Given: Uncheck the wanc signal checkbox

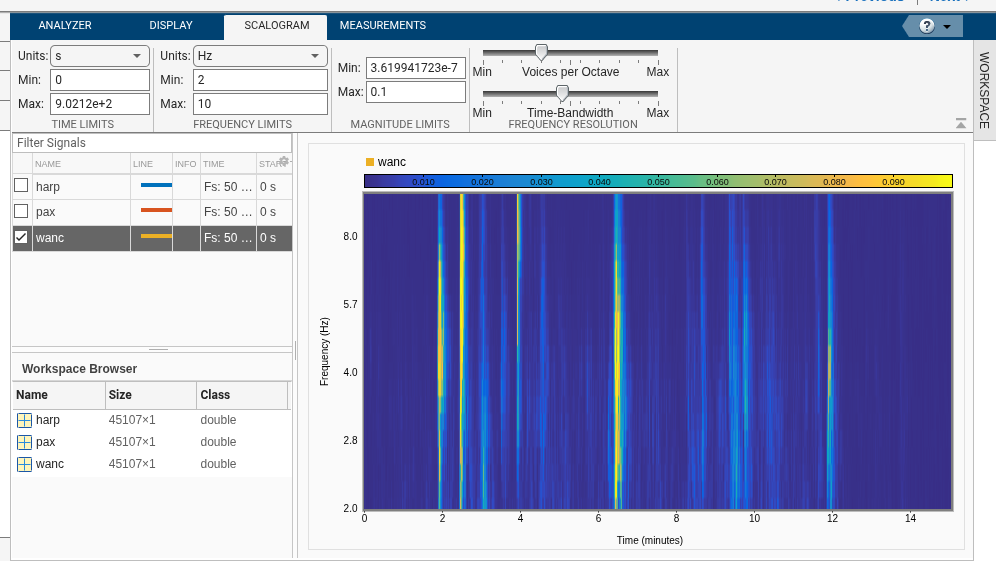Looking at the screenshot, I should (x=21, y=237).
